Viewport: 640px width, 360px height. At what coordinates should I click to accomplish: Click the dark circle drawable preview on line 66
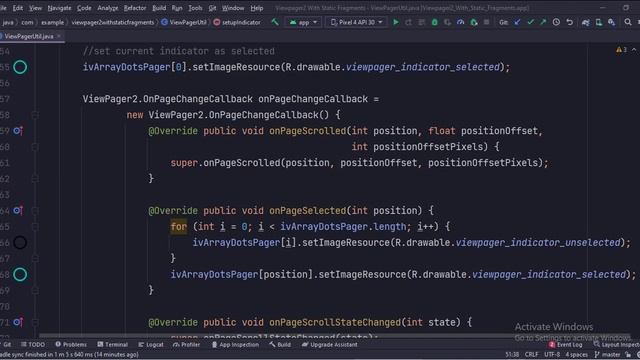[x=20, y=242]
